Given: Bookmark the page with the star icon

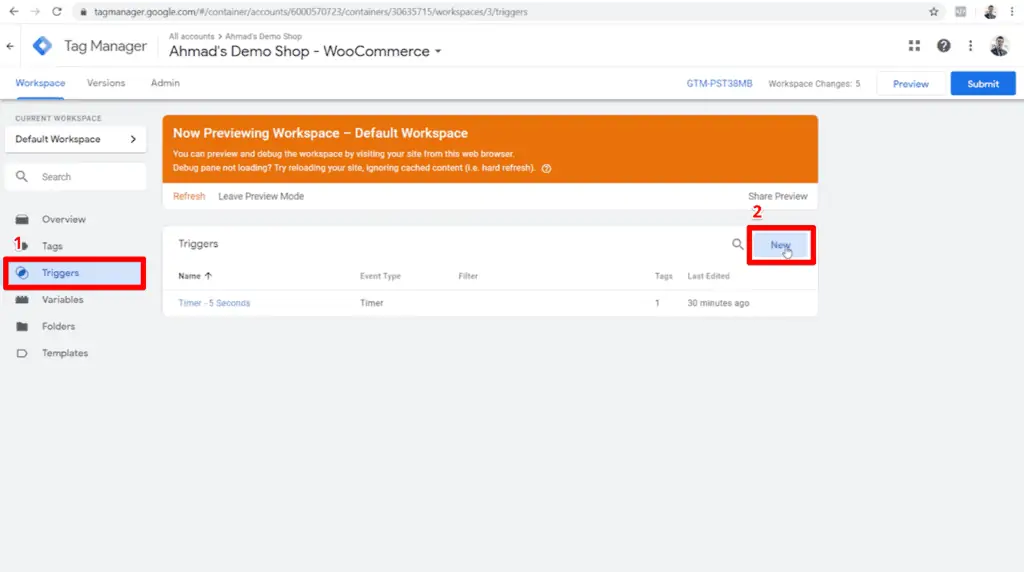Looking at the screenshot, I should [934, 12].
